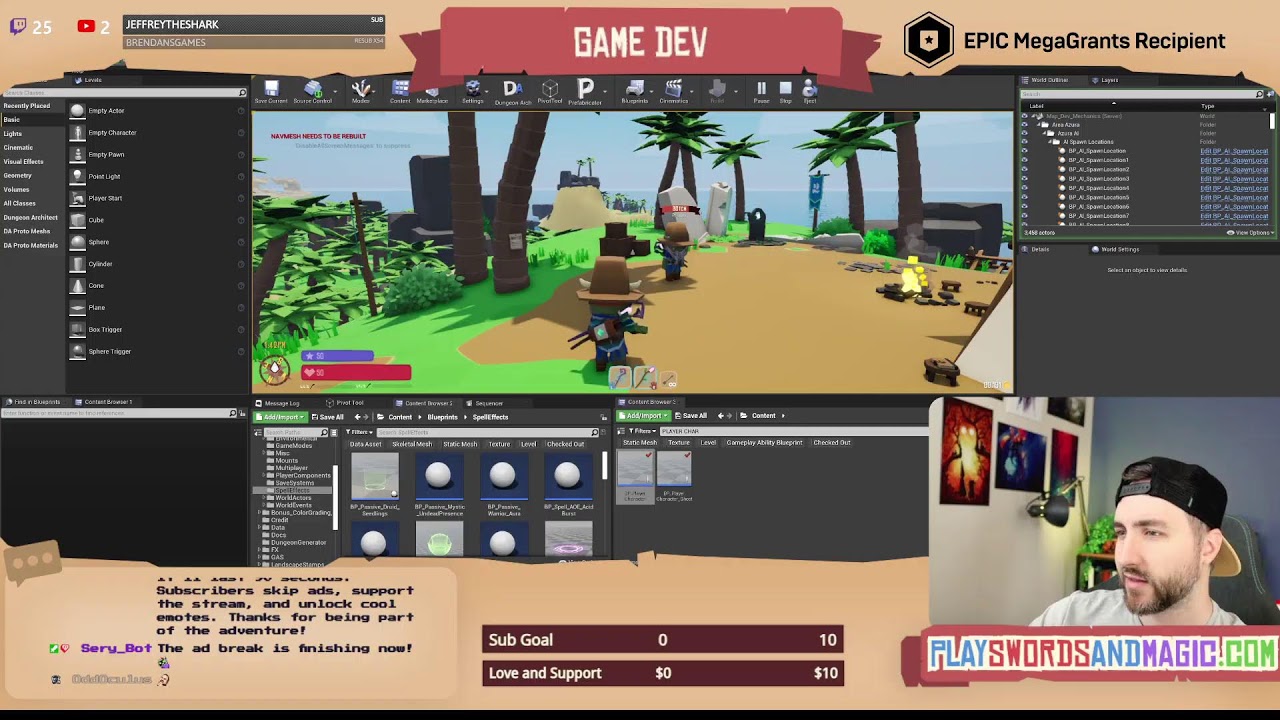Viewport: 1280px width, 720px height.
Task: Select Player Start in the Place Actors list
Action: click(157, 198)
